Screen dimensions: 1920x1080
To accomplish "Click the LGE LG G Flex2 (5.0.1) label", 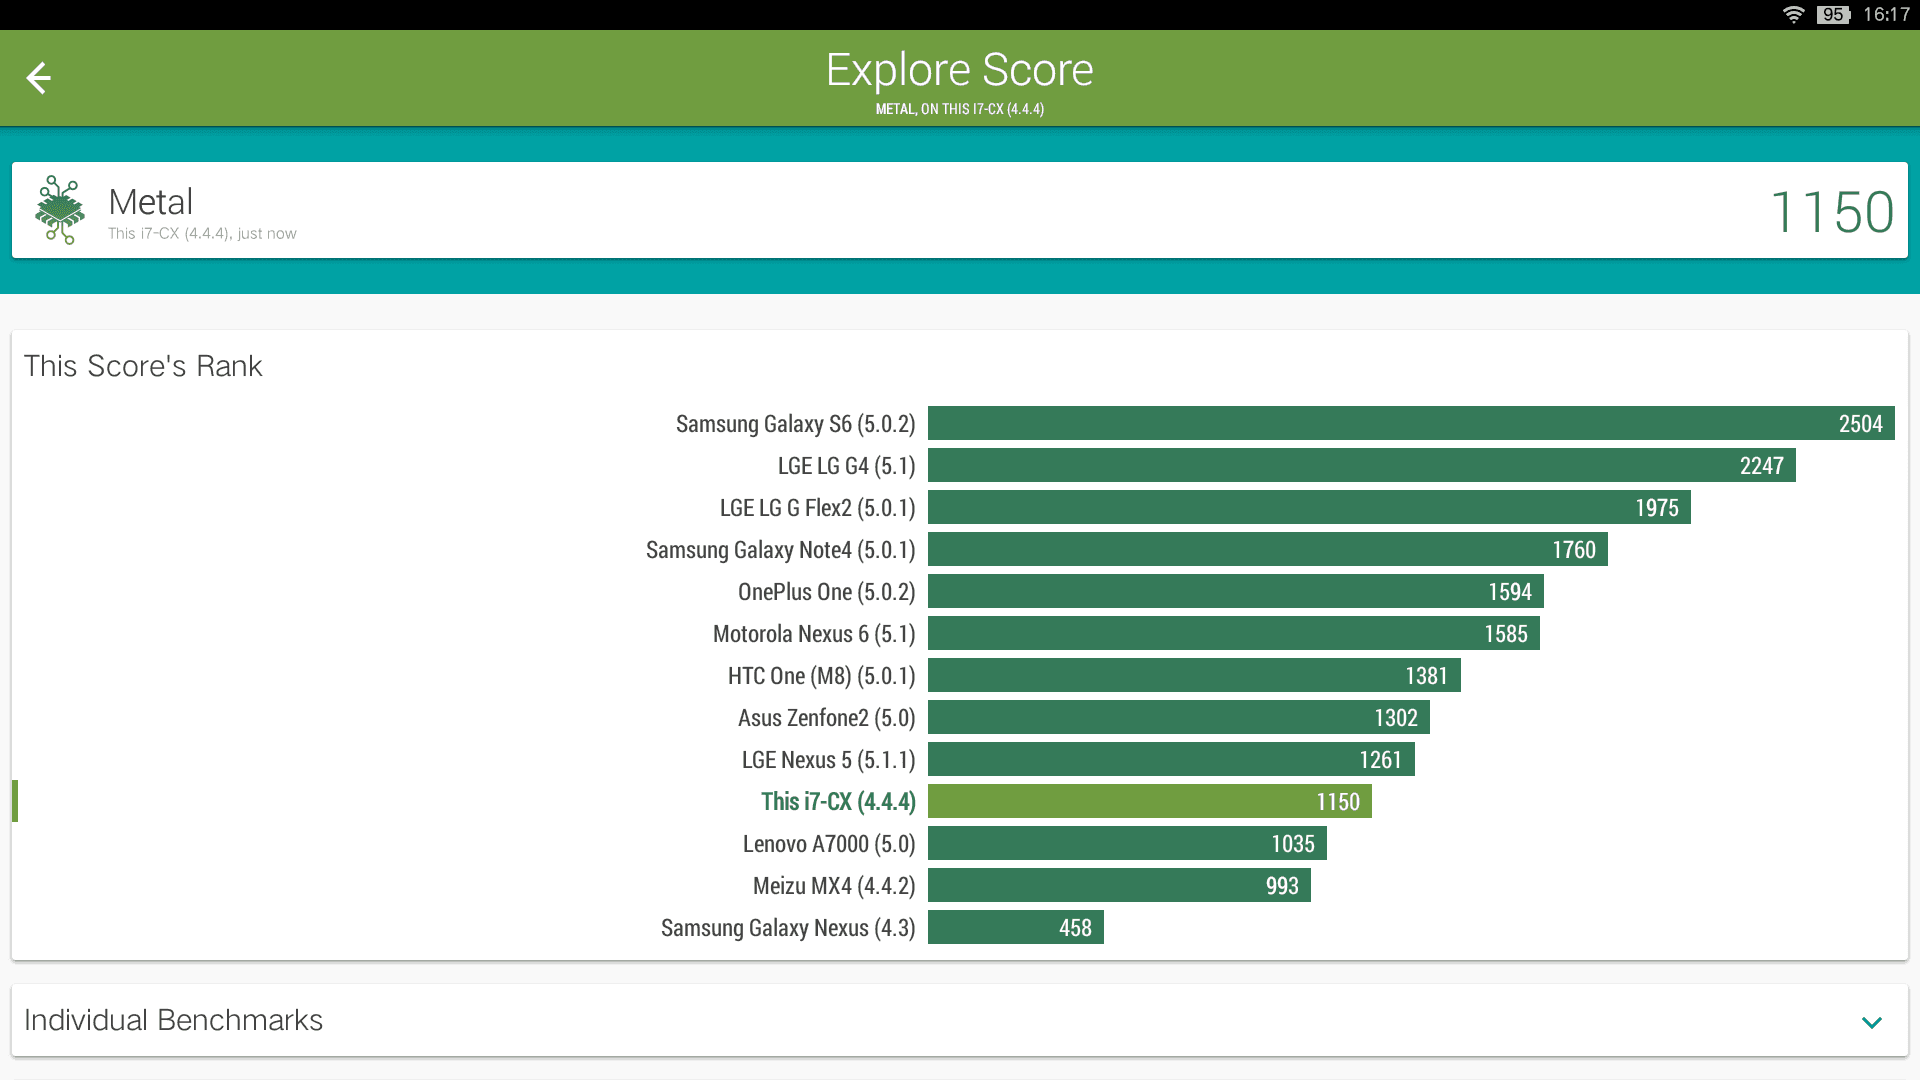I will pos(817,508).
